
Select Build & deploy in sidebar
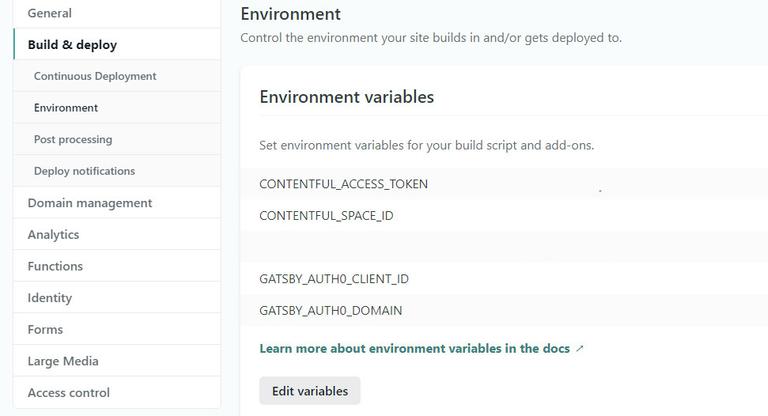coord(72,45)
